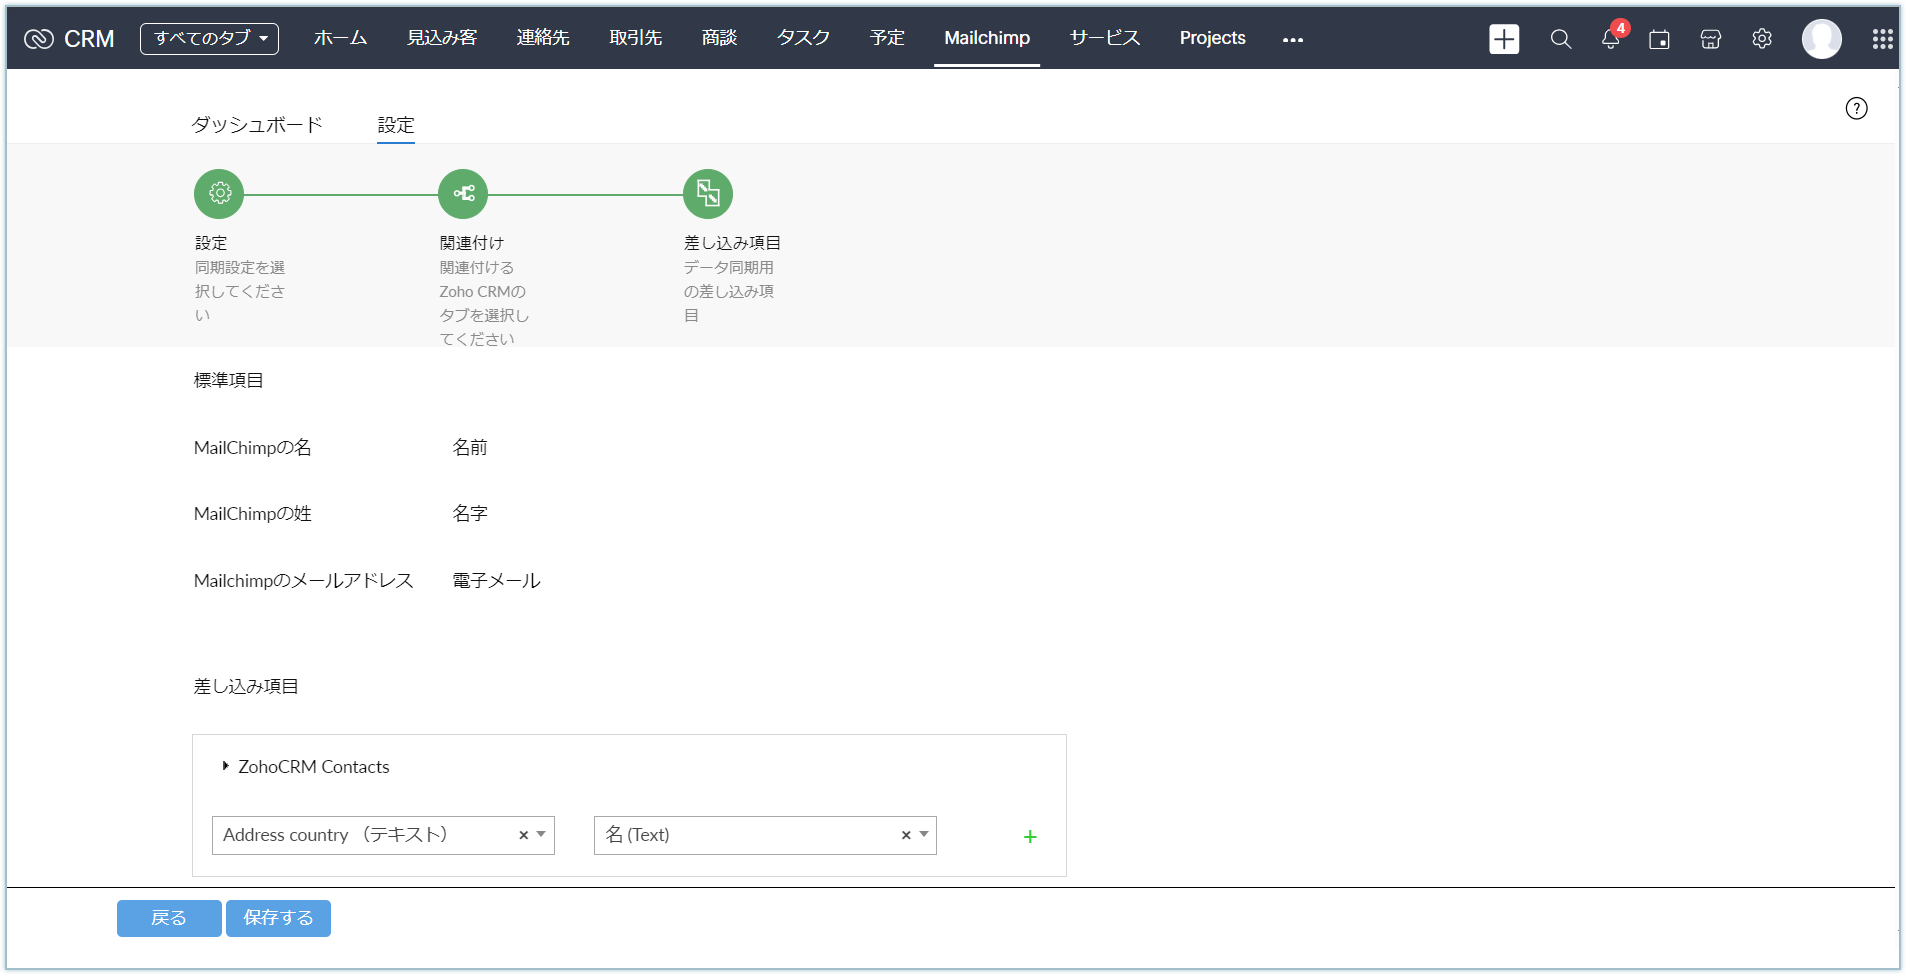Open the search magnifier icon
The width and height of the screenshot is (1906, 975).
(1561, 39)
